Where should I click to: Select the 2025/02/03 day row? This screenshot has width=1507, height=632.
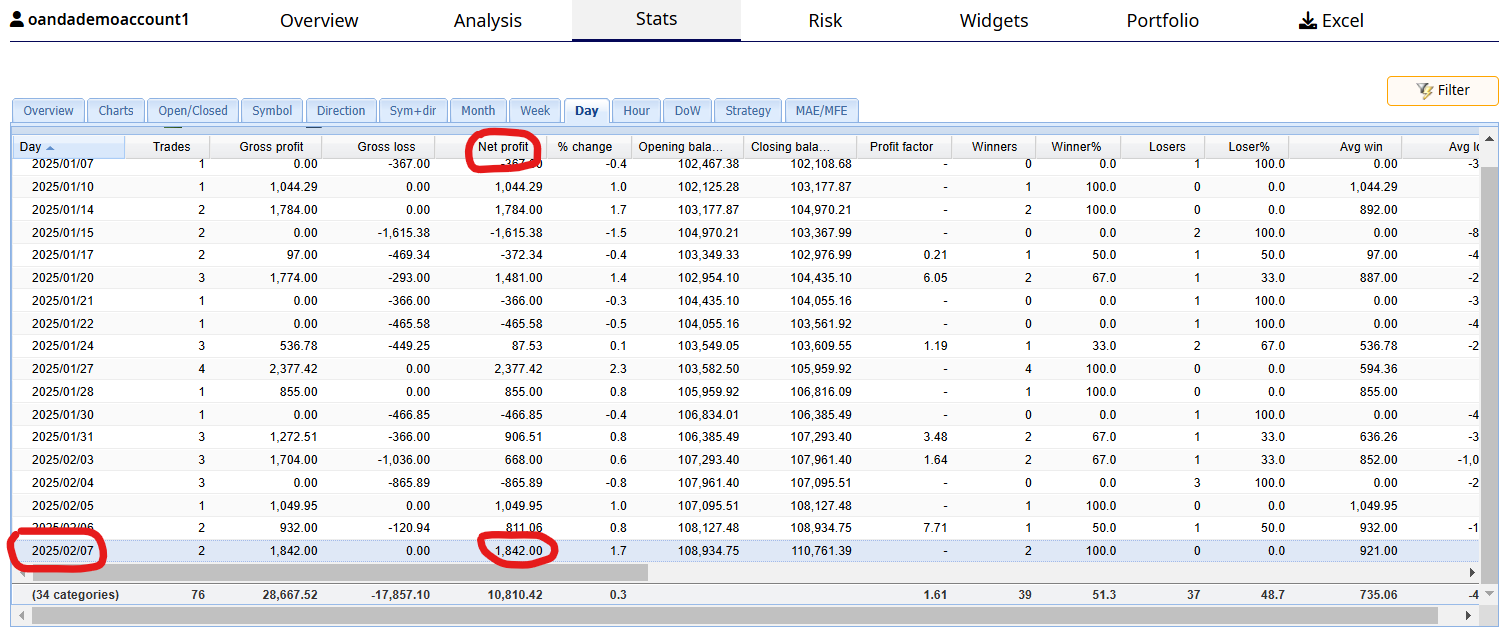click(x=745, y=460)
